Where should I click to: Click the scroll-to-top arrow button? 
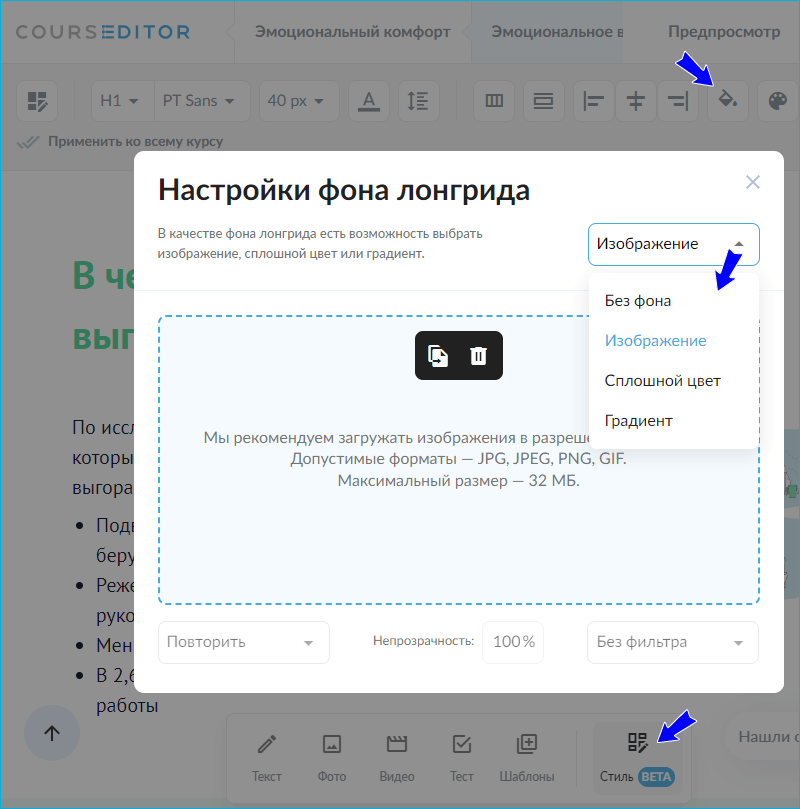tap(51, 733)
